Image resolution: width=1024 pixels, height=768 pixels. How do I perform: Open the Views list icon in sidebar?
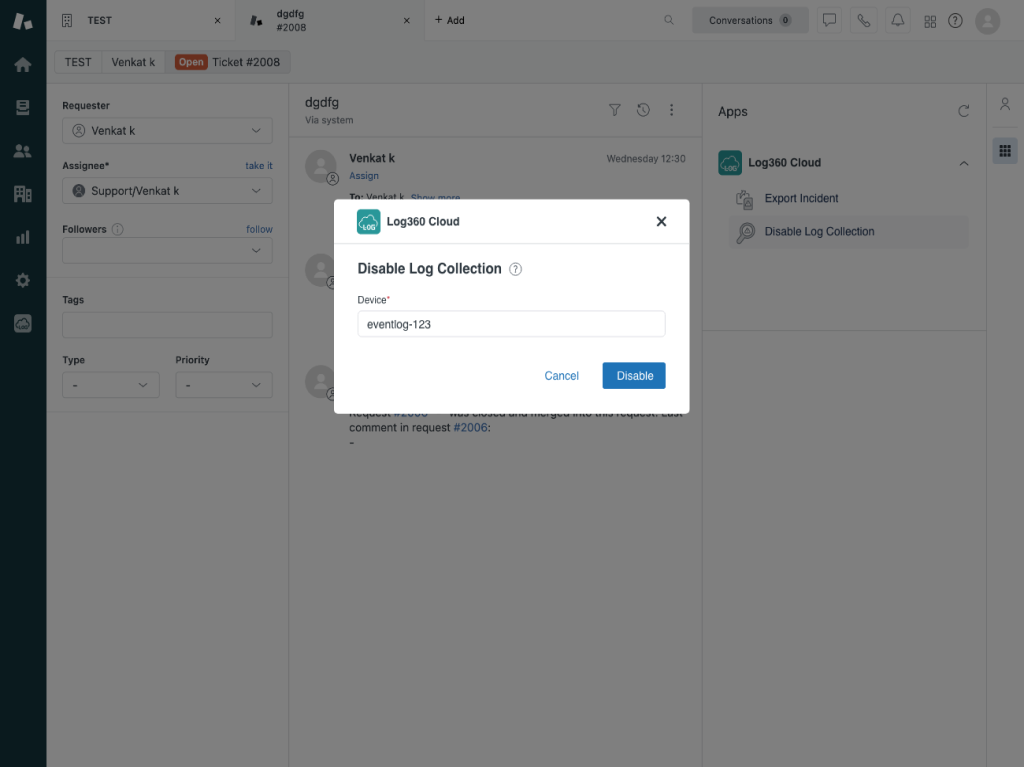coord(23,108)
